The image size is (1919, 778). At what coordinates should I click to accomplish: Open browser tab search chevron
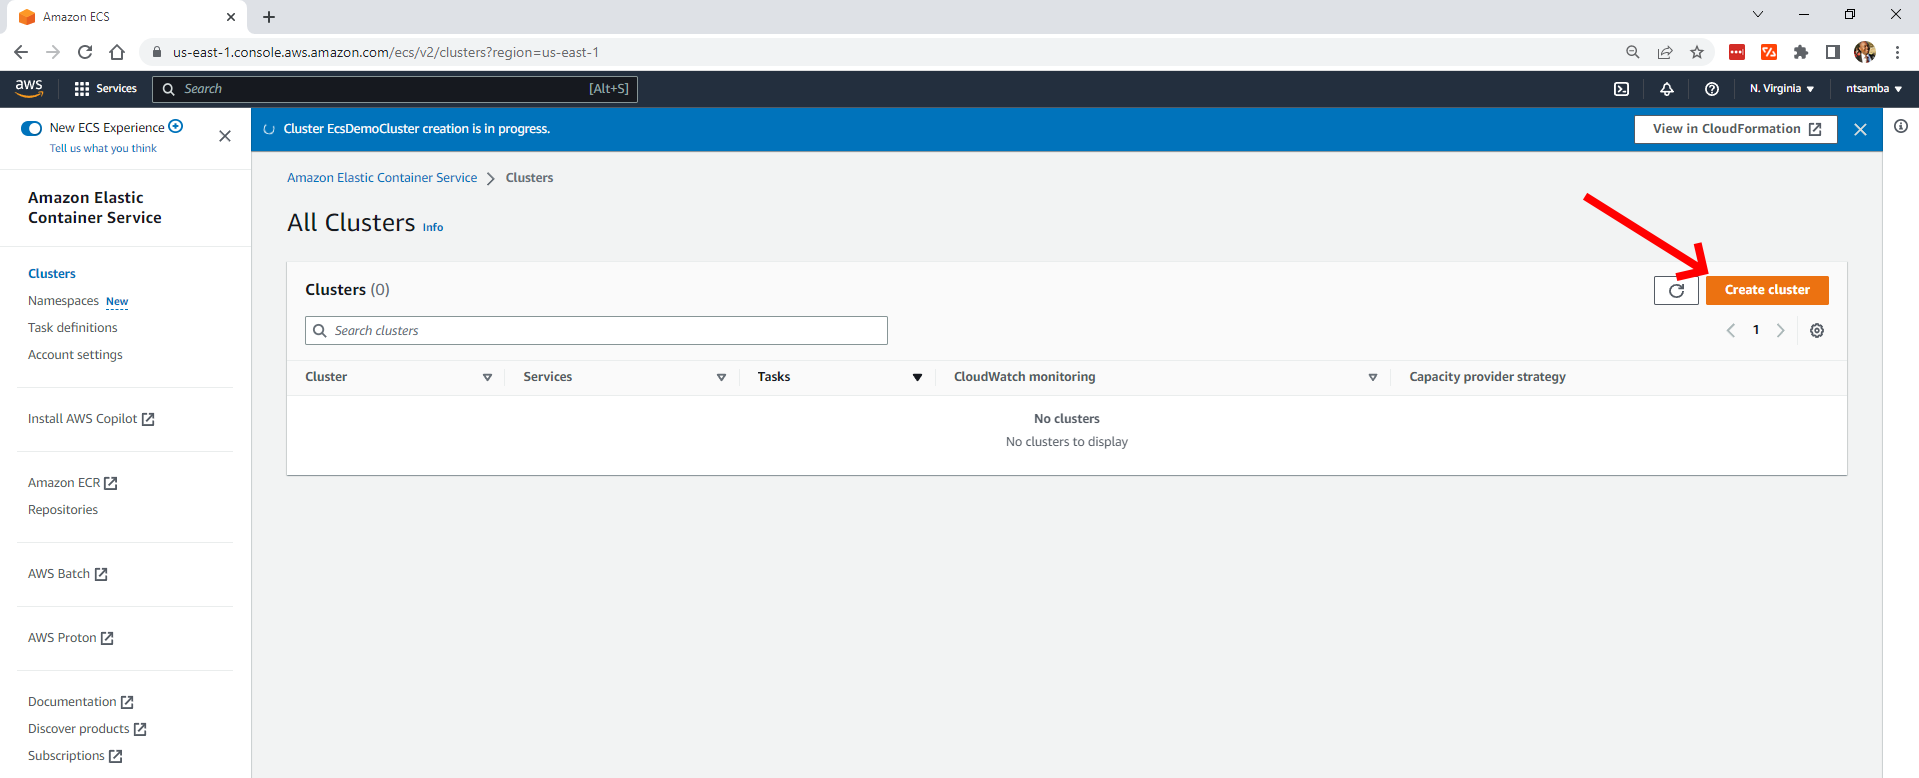pyautogui.click(x=1757, y=14)
